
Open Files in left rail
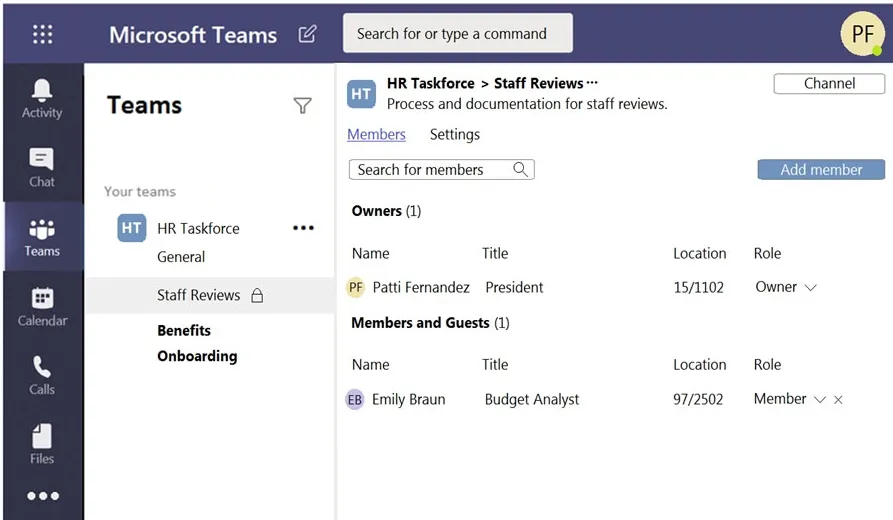[42, 444]
